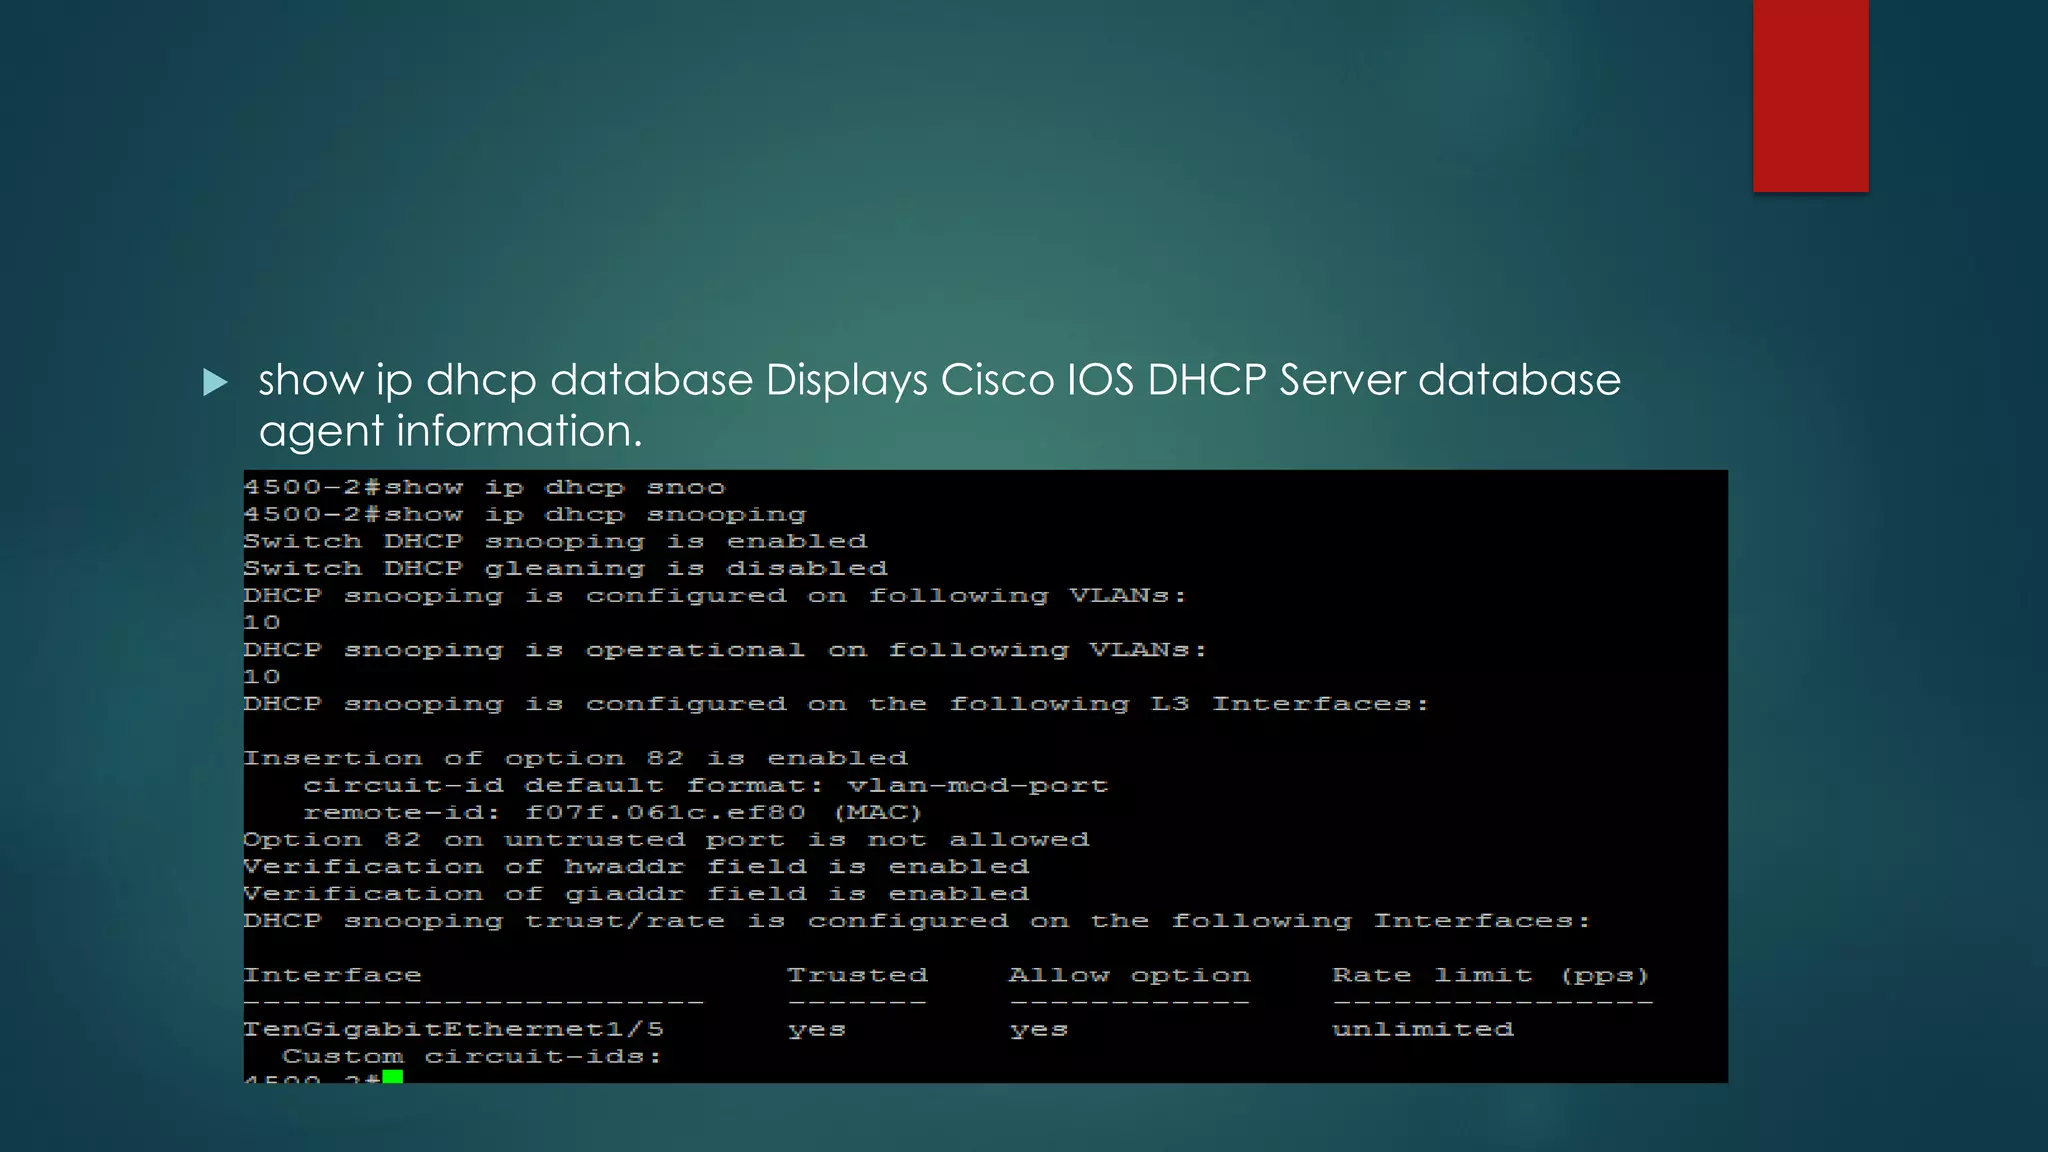Click 'DHCP snooping is configured on following VLANs:'

716,596
